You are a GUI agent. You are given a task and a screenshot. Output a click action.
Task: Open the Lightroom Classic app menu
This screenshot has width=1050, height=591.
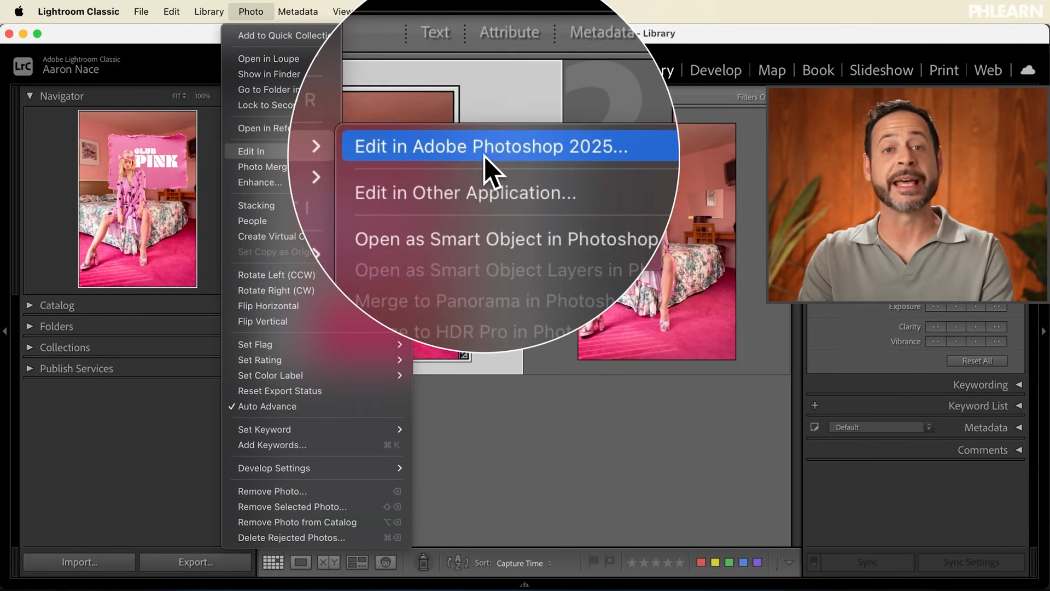78,11
